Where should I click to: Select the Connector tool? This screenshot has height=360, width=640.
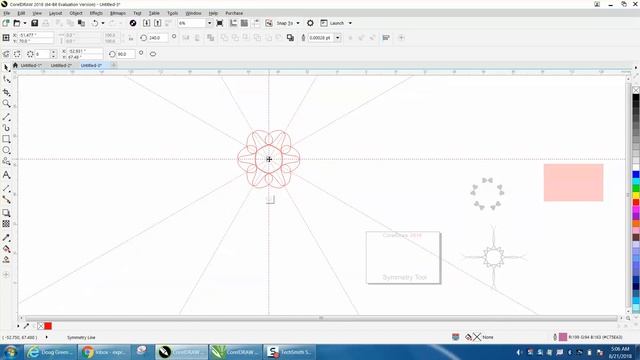6,200
